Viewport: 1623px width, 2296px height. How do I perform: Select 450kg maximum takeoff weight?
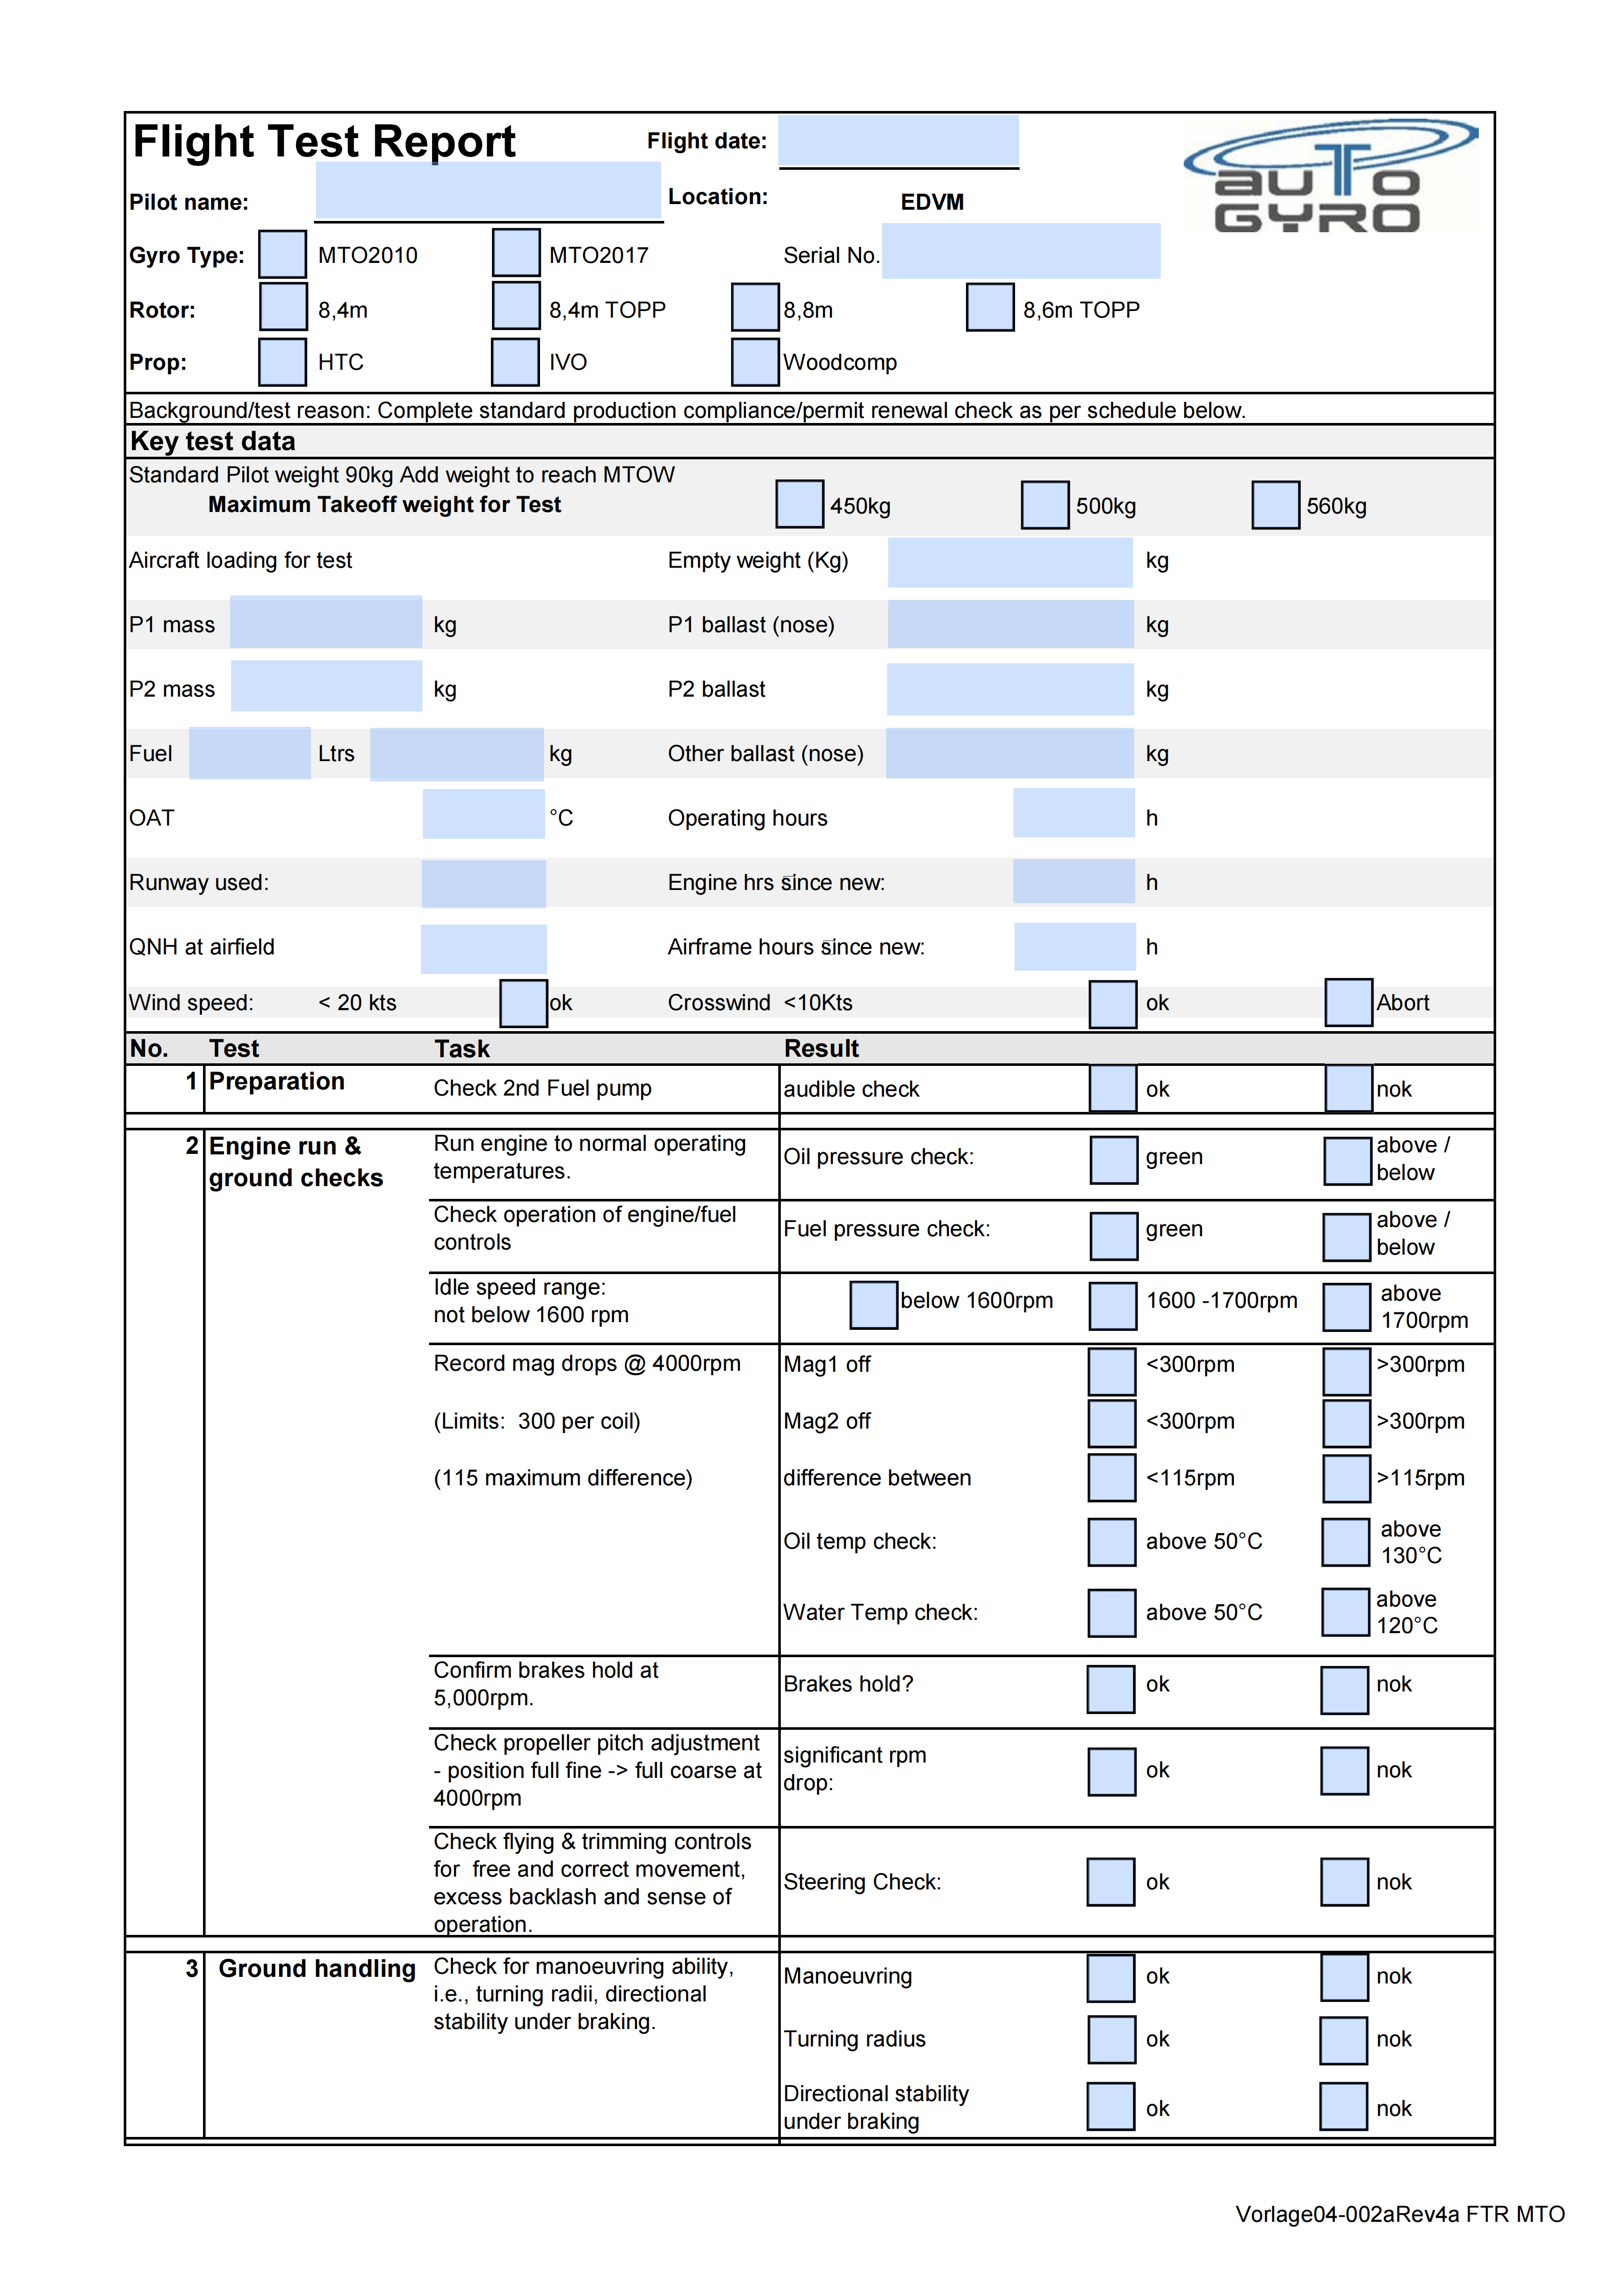(x=800, y=504)
